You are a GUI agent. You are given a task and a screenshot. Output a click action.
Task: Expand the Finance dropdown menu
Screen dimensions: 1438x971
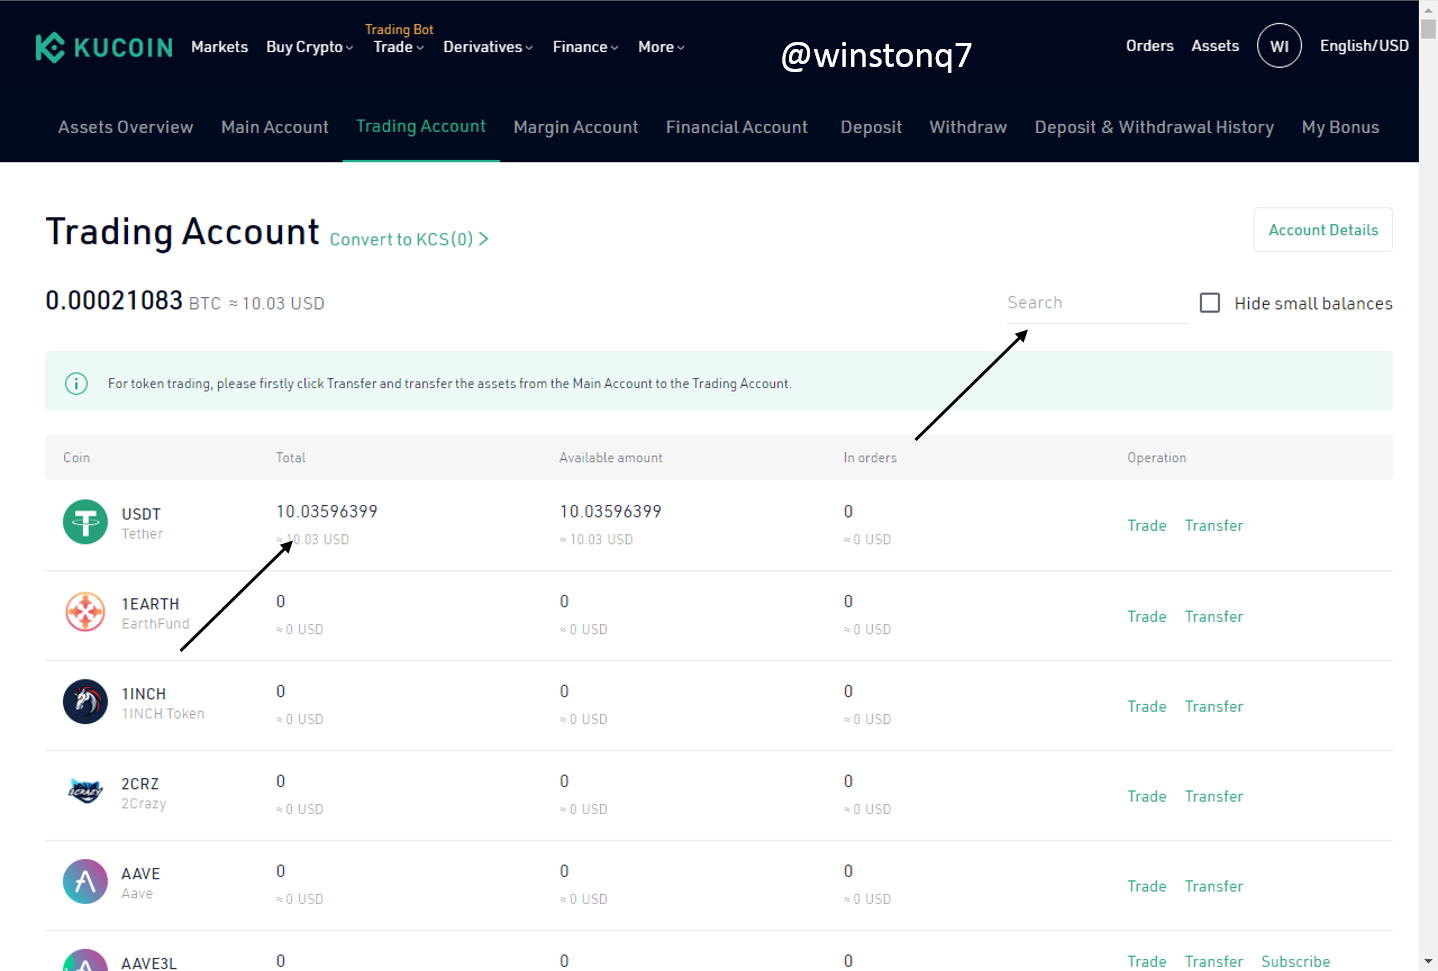point(586,47)
